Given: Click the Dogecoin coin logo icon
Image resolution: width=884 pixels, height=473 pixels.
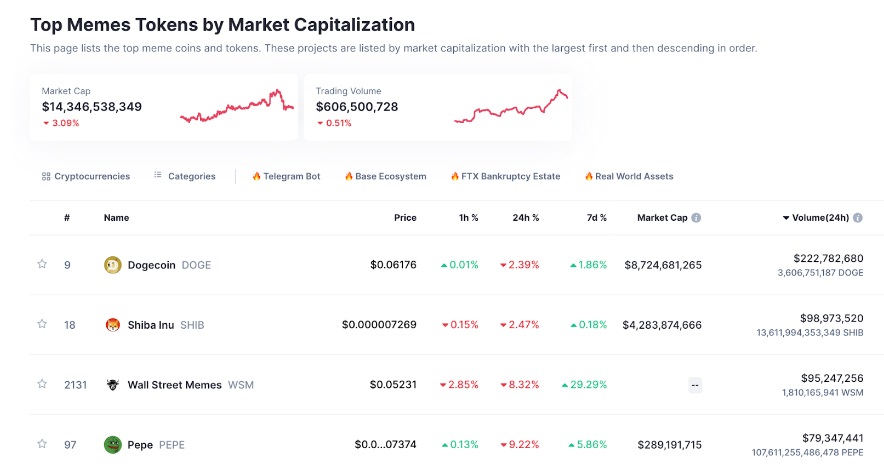Looking at the screenshot, I should click(x=112, y=265).
